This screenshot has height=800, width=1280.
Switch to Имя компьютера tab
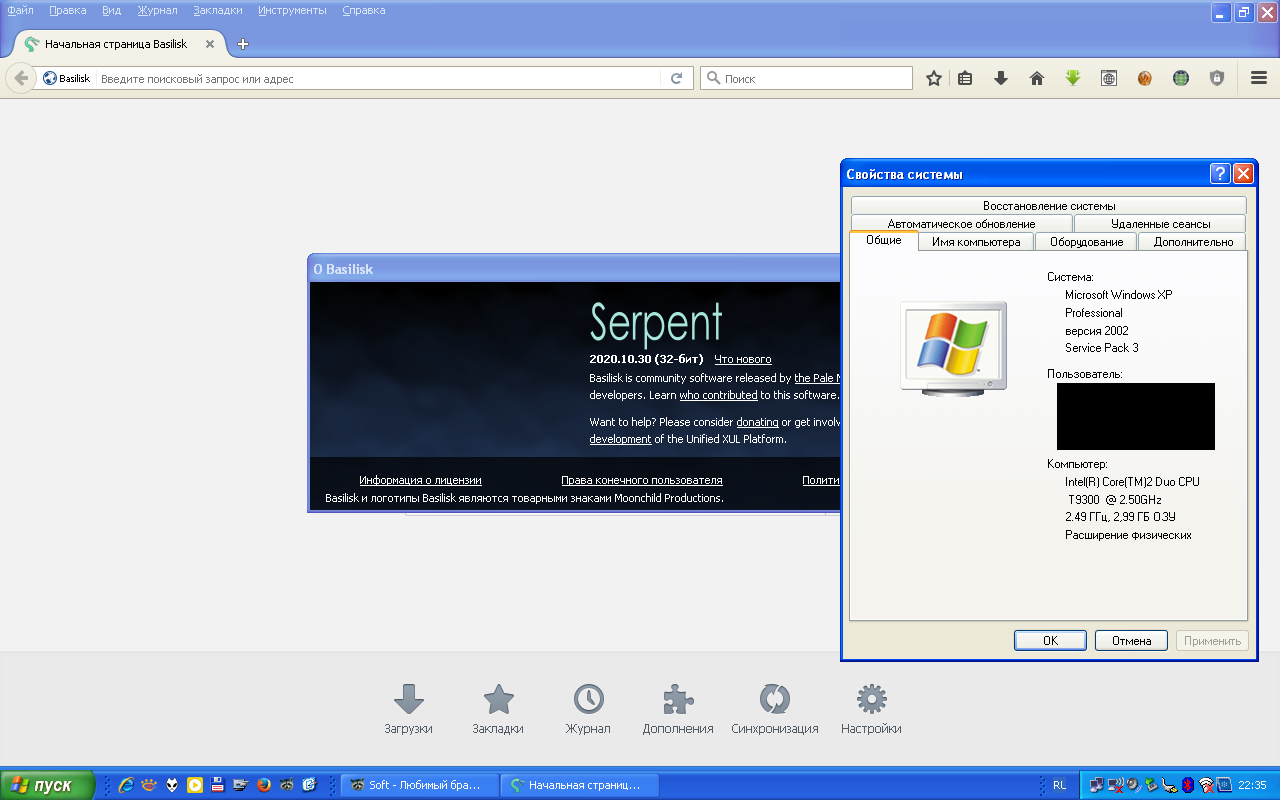coord(976,242)
